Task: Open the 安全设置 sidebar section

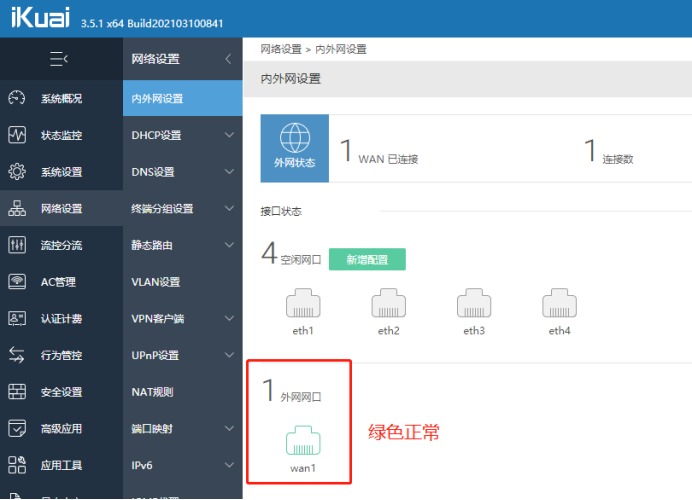Action: click(x=61, y=392)
